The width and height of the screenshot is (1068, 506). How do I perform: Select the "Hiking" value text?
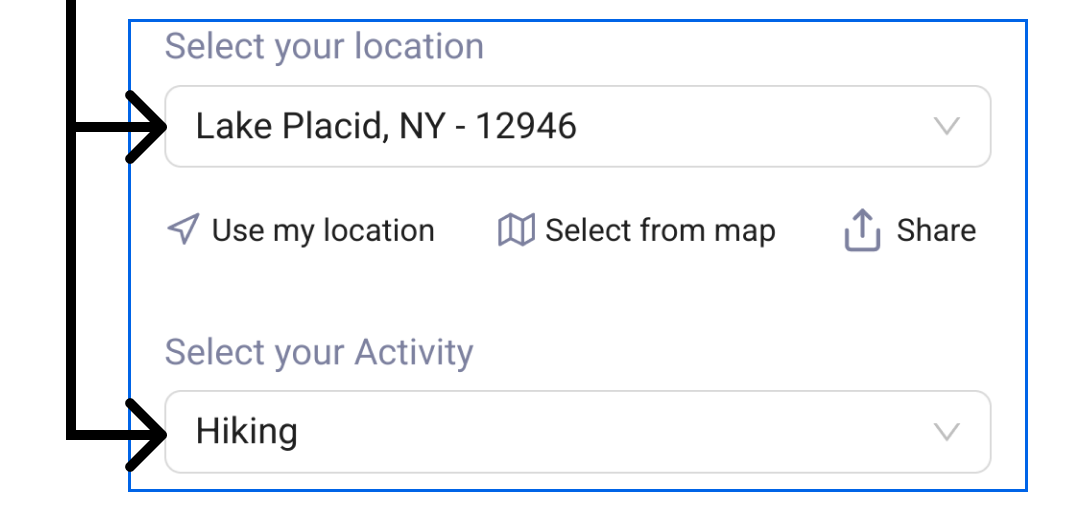pyautogui.click(x=246, y=431)
